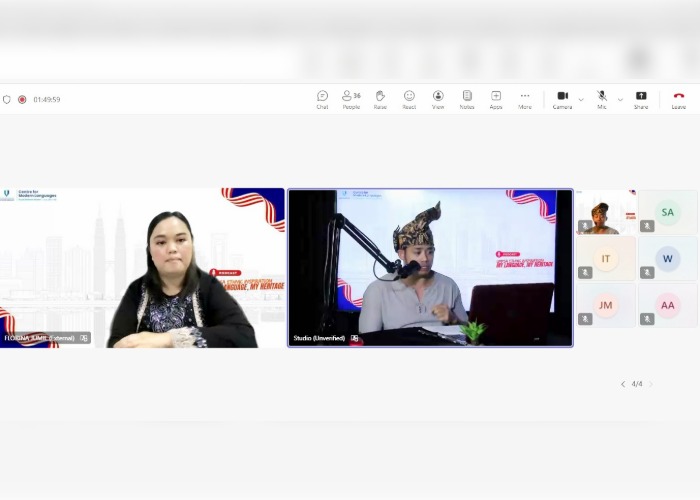
Task: Click the shield security icon
Action: pyautogui.click(x=7, y=100)
